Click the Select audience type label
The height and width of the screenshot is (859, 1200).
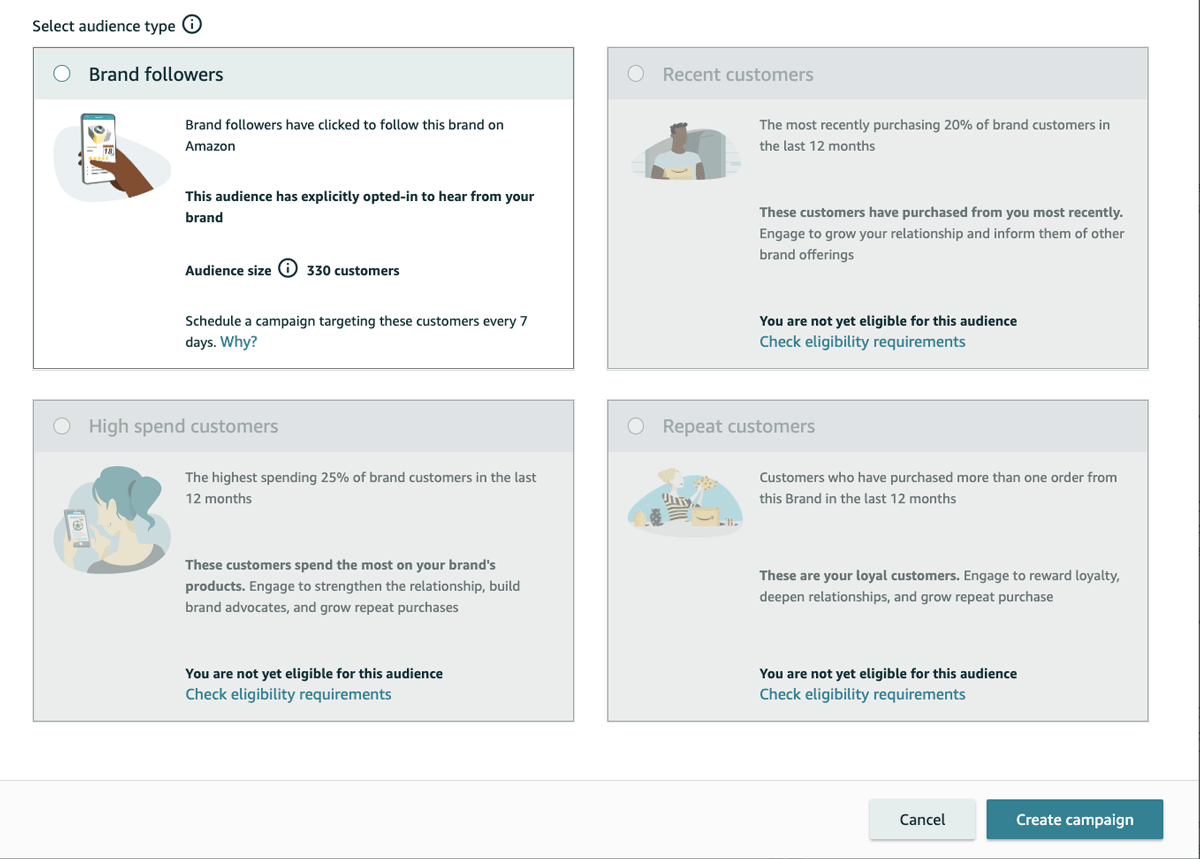point(103,26)
